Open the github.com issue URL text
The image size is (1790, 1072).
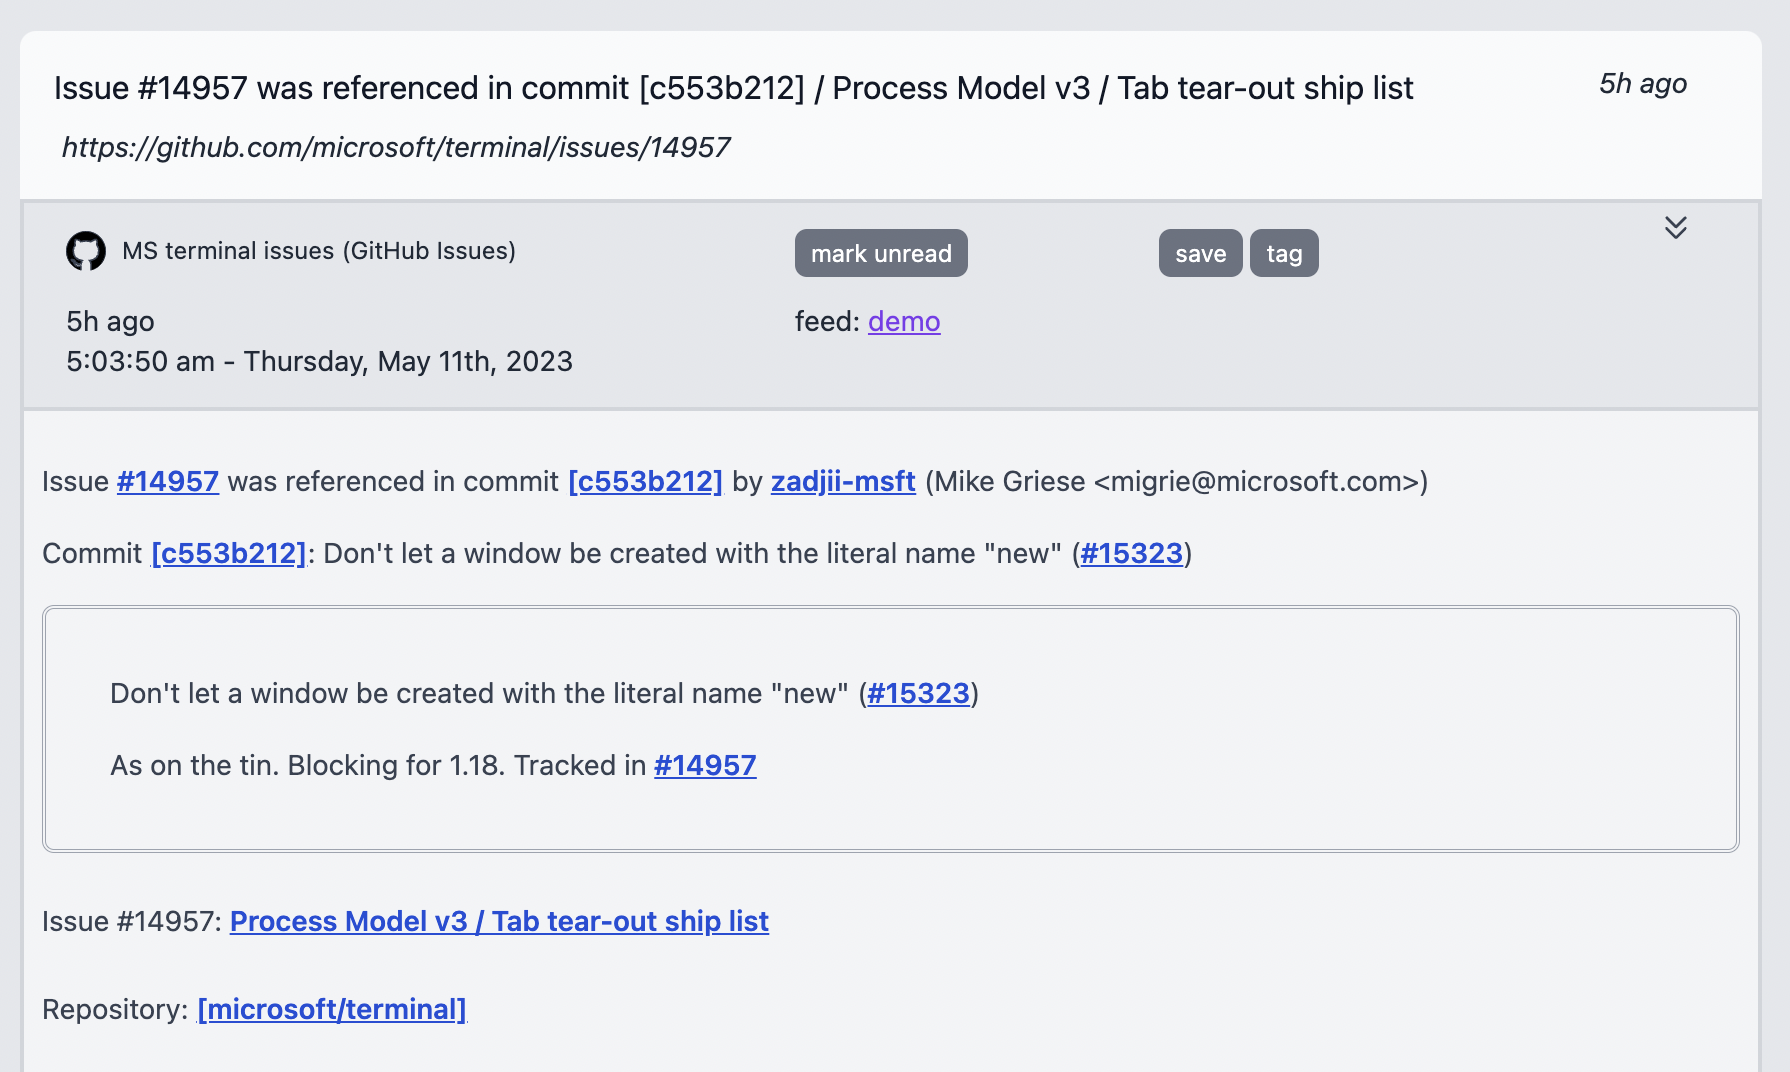click(396, 147)
